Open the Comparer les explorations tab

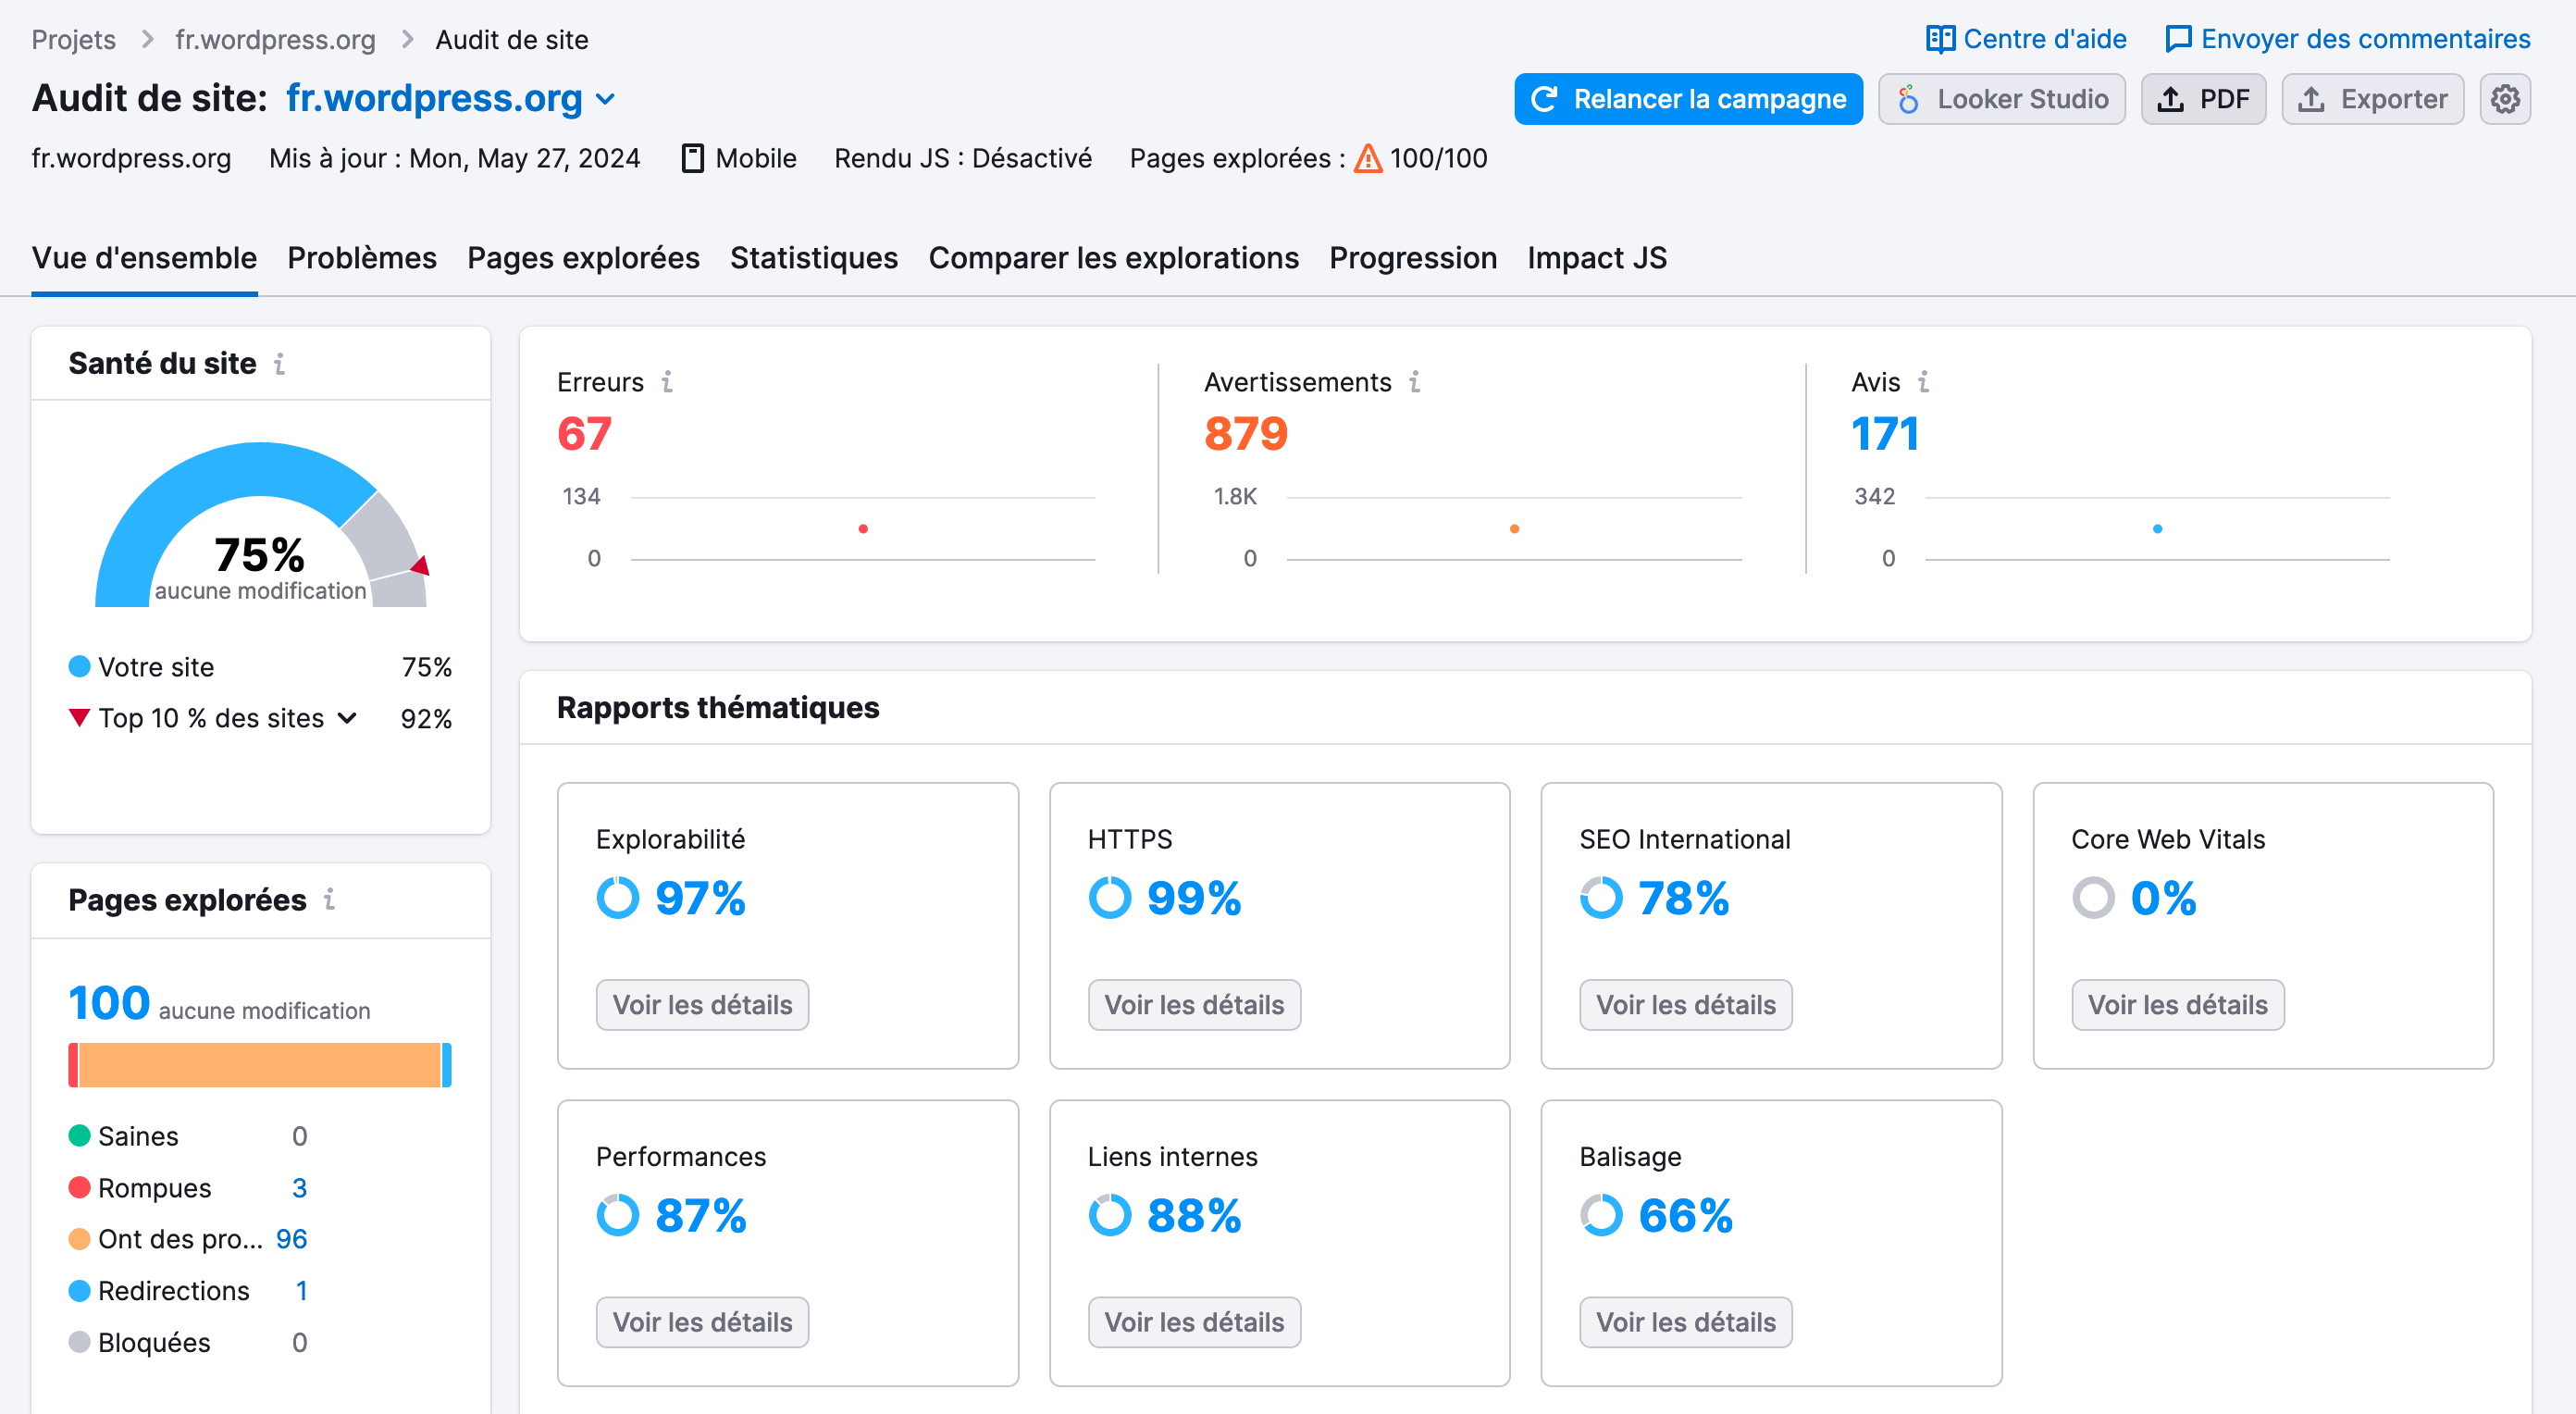[1113, 258]
